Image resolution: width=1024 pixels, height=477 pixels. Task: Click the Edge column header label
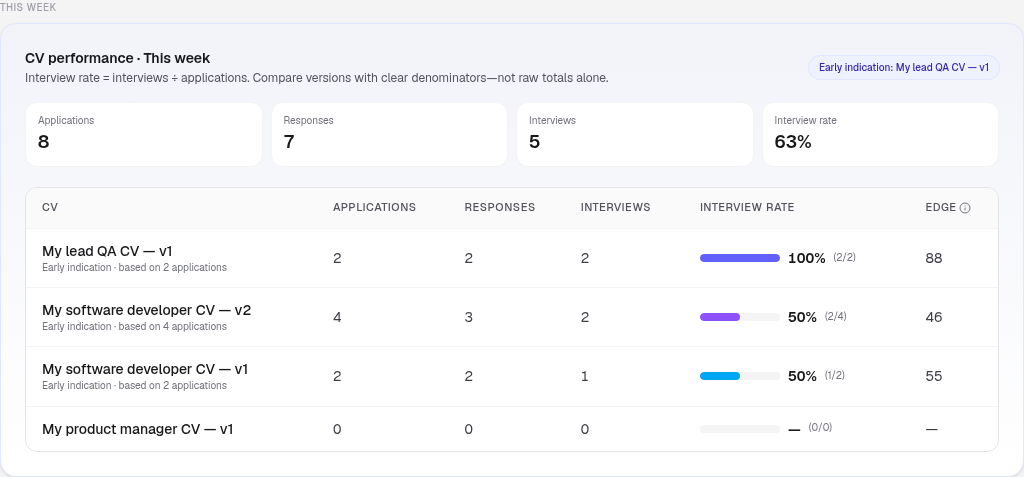coord(940,207)
